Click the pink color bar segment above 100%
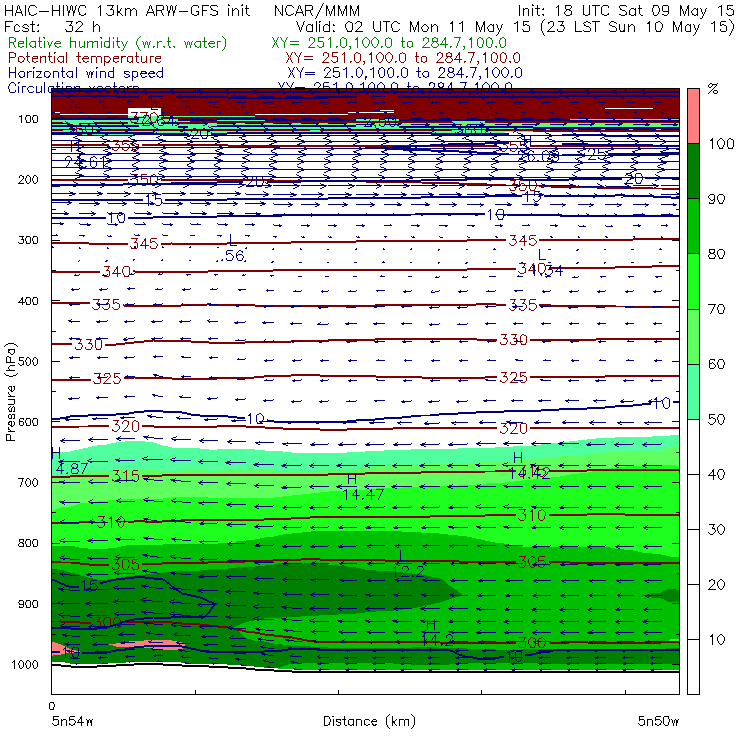The image size is (740, 740). click(x=693, y=116)
